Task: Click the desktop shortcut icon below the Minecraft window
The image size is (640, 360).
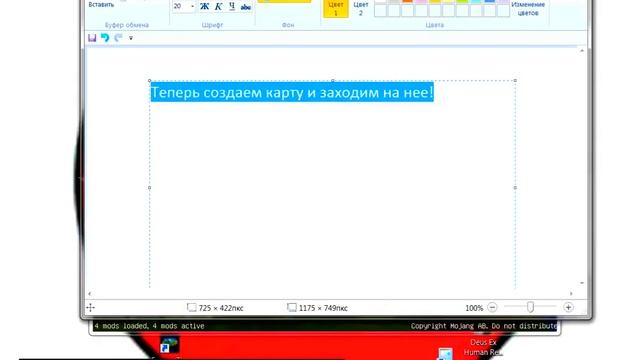Action: coord(169,345)
